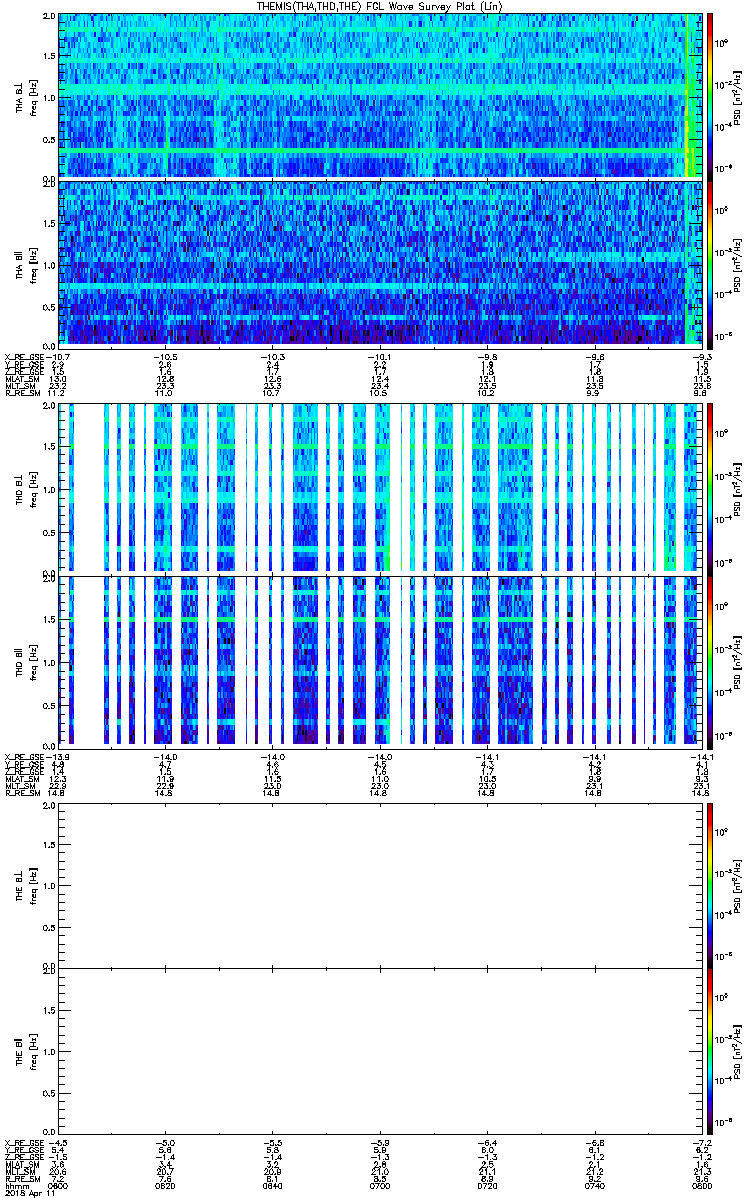Select the PSD color bar beside the top THA panel
The width and height of the screenshot is (750, 1200).
coord(710,96)
